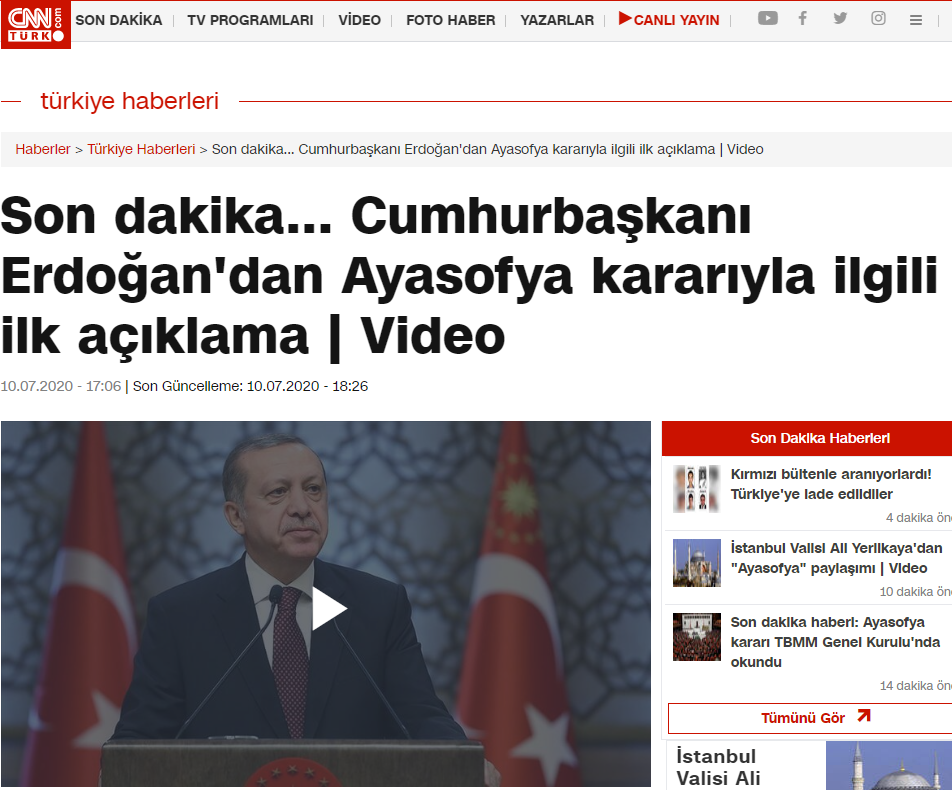Screen dimensions: 952x790
Task: Play the Erdoğan video
Action: [328, 608]
